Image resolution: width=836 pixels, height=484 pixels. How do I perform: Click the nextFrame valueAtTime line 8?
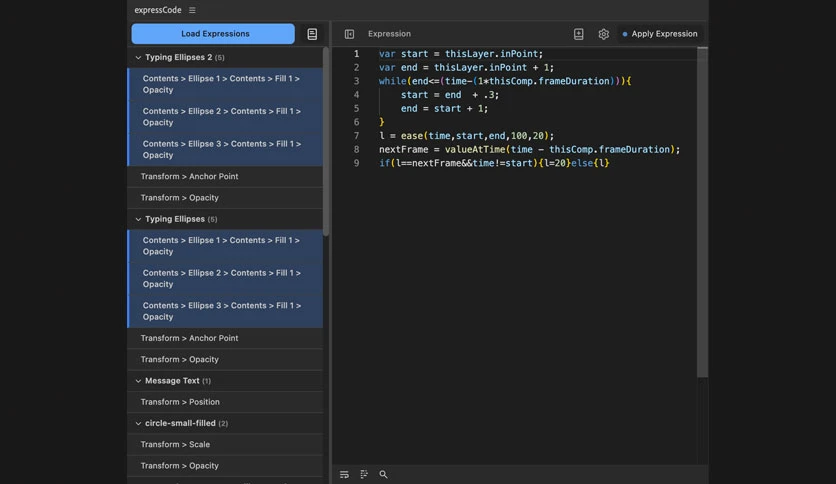529,150
